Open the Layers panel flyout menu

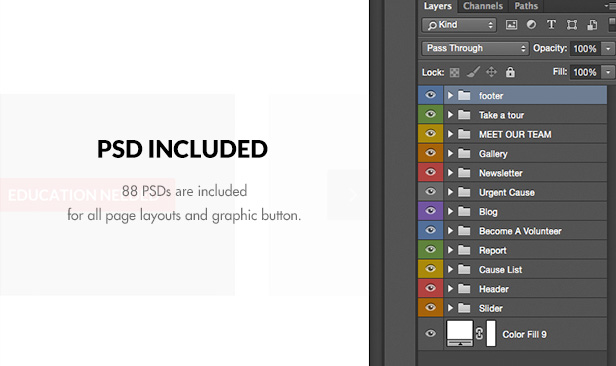[x=610, y=5]
